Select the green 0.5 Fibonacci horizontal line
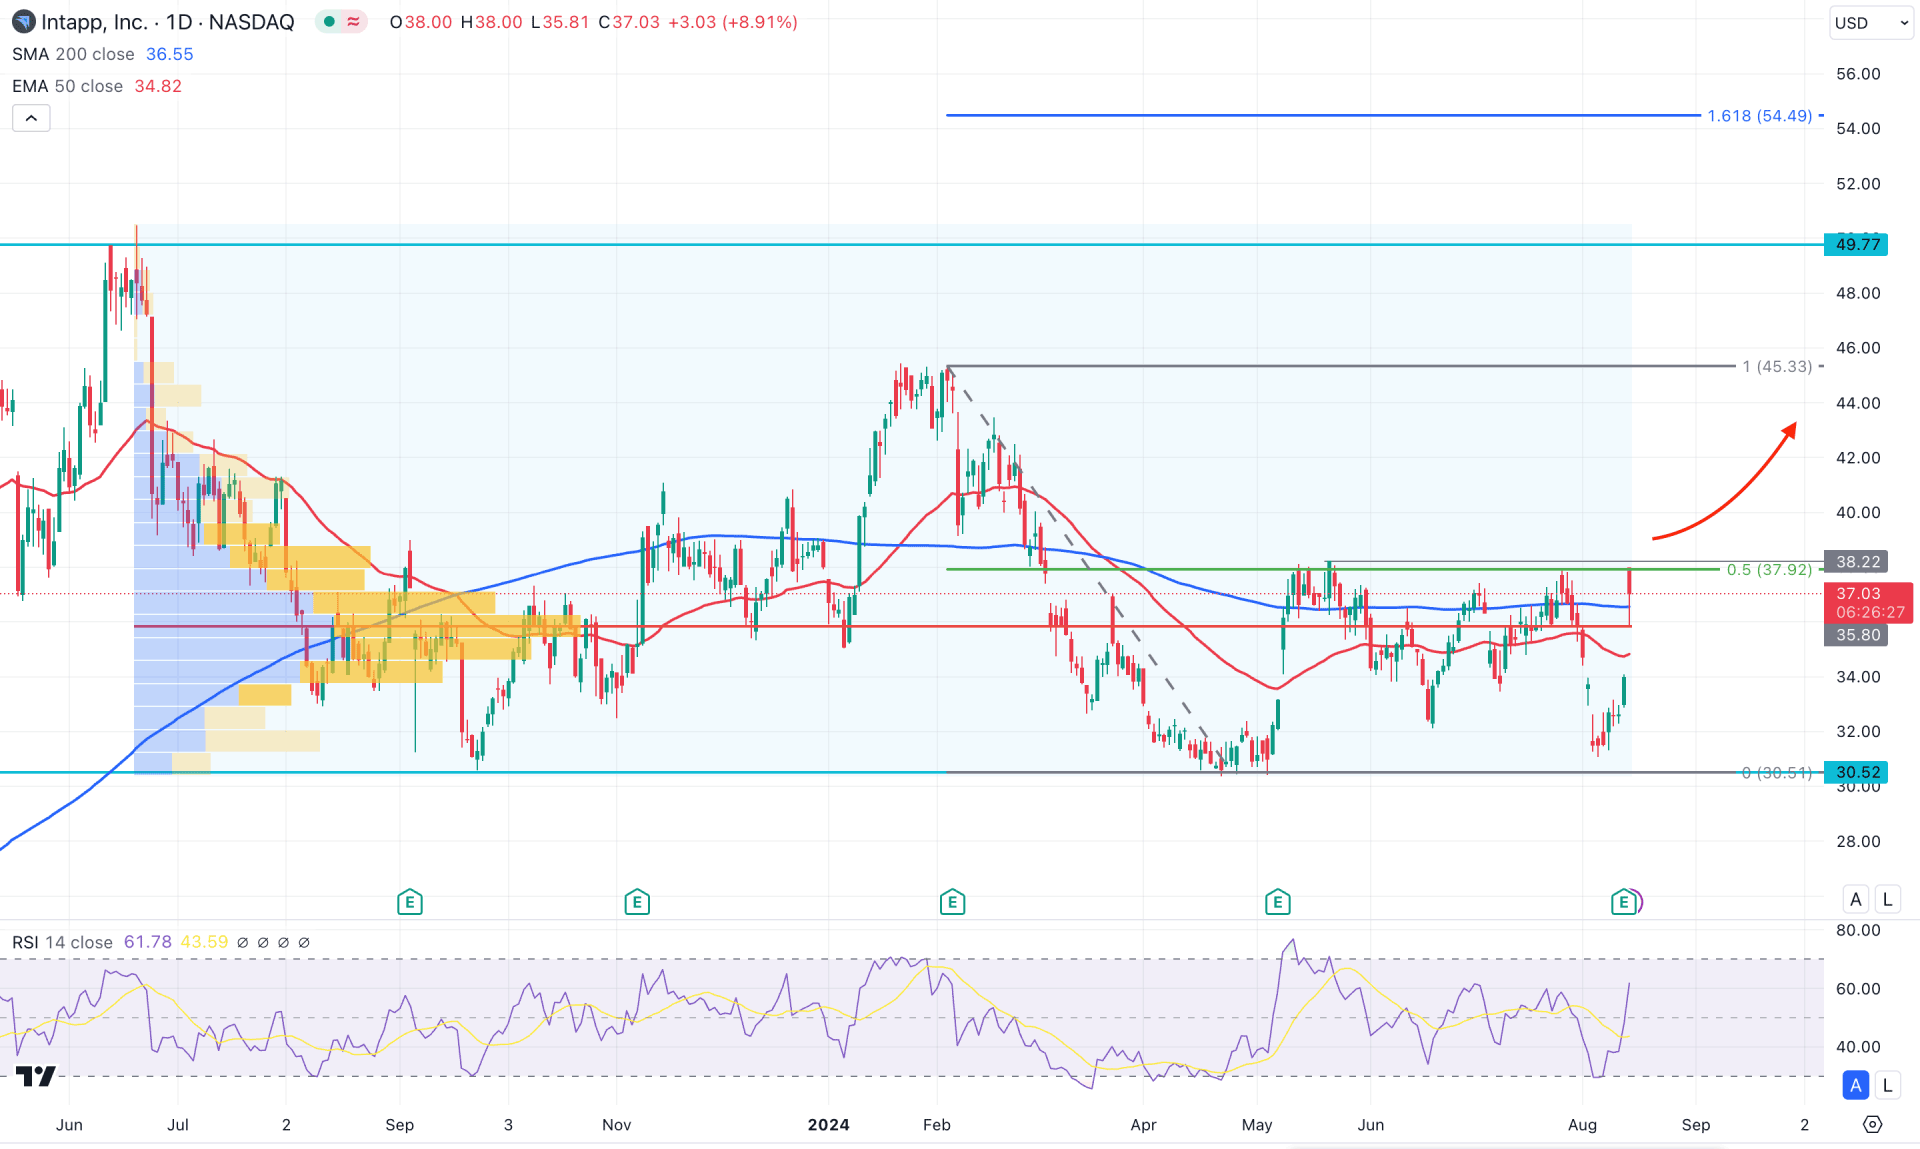Viewport: 1920px width, 1149px height. 1332,569
